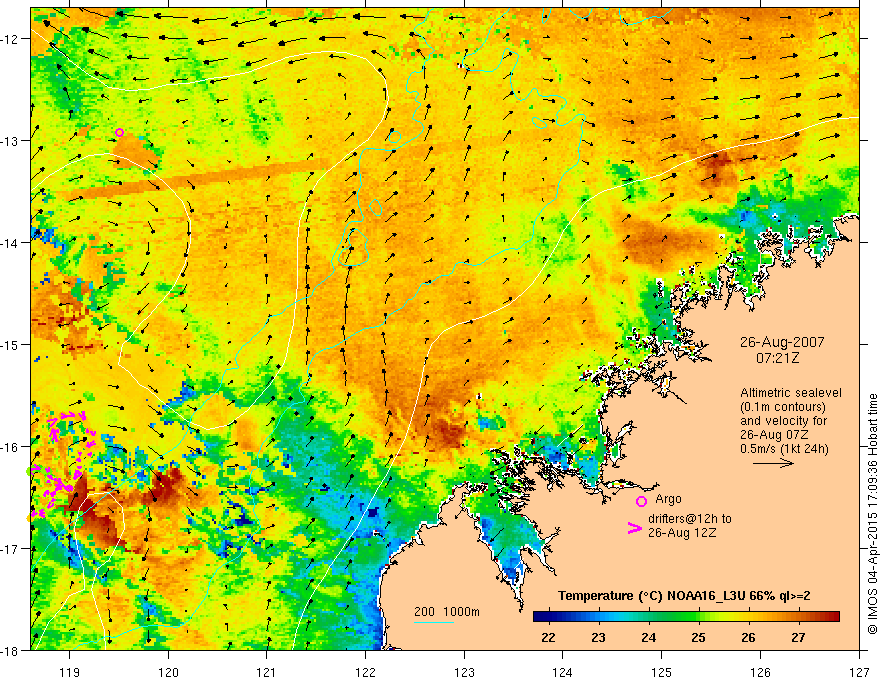Click the cyan isobath sample line in legend

click(x=434, y=622)
